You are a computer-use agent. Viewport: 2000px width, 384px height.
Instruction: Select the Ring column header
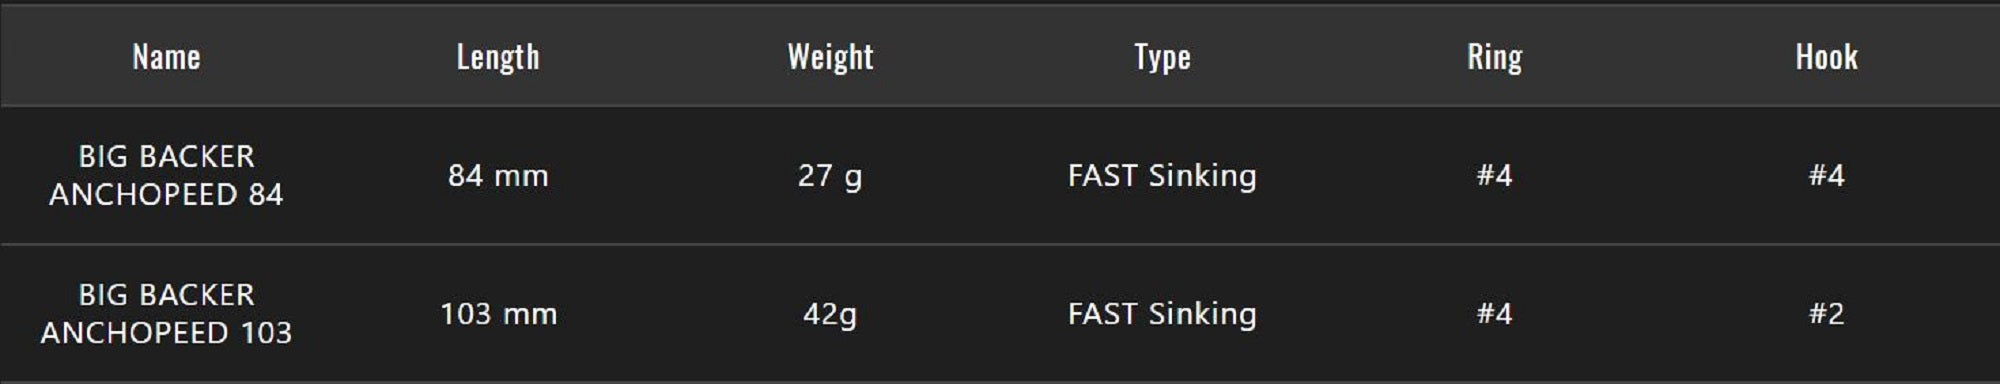[1494, 57]
